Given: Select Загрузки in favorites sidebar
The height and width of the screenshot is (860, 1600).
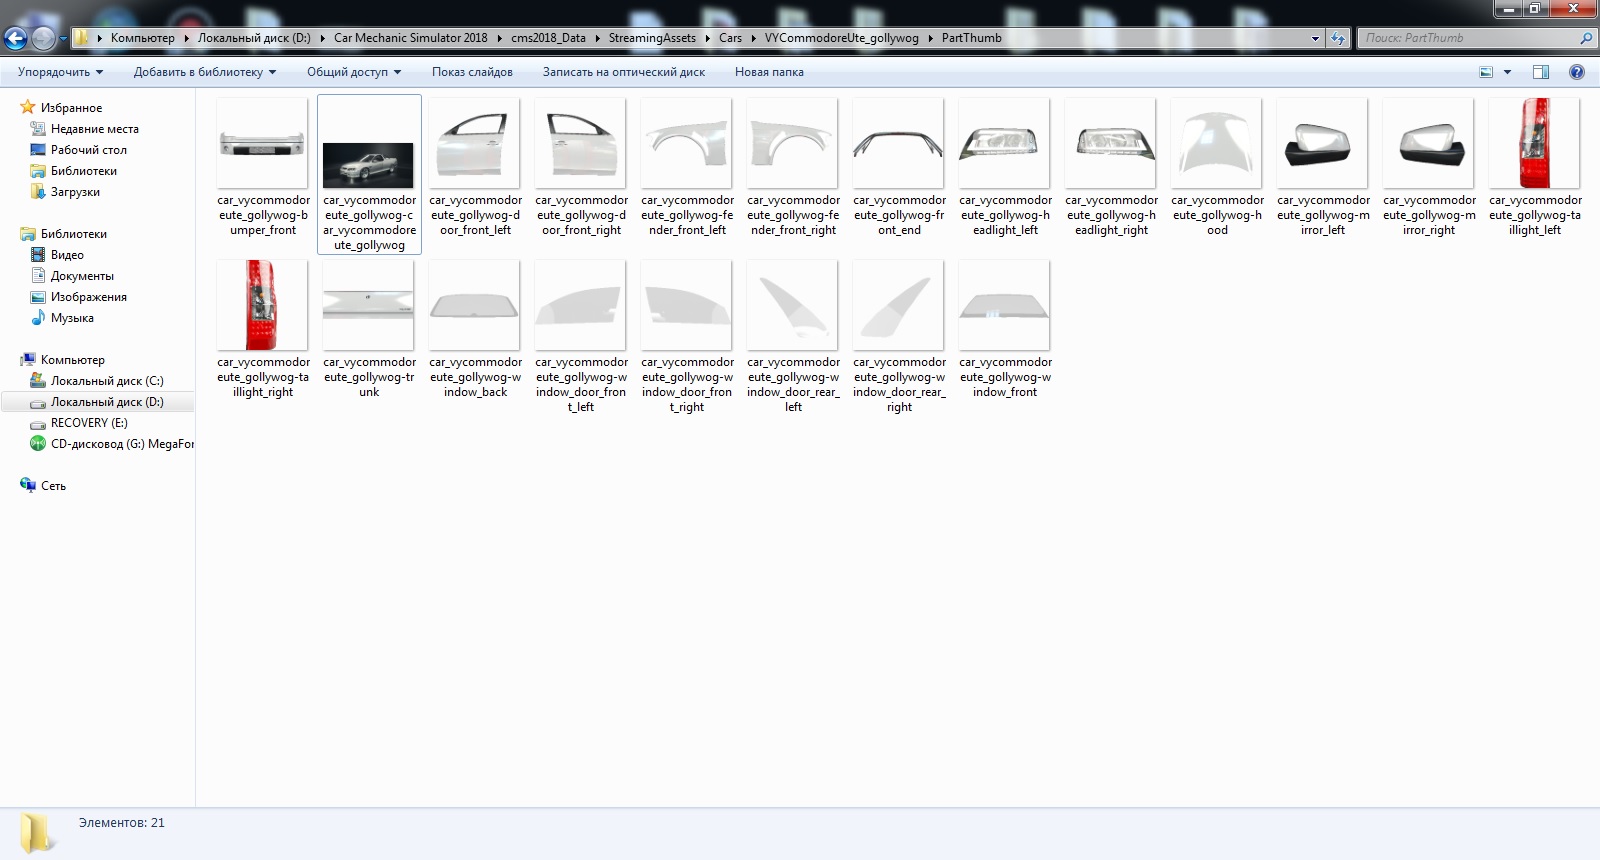Looking at the screenshot, I should tap(75, 192).
